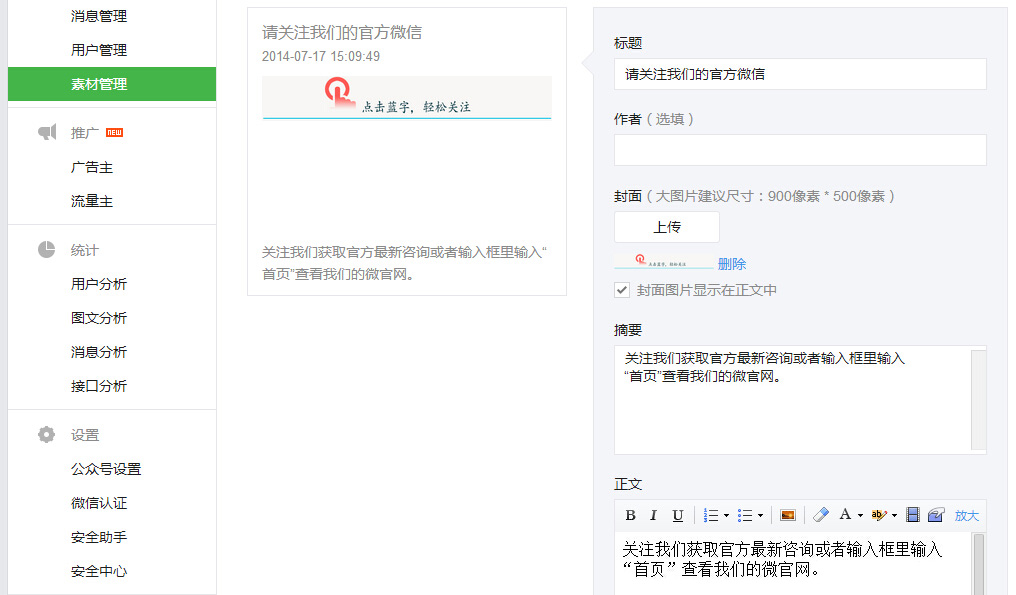Apply underline formatting in the editor

678,515
